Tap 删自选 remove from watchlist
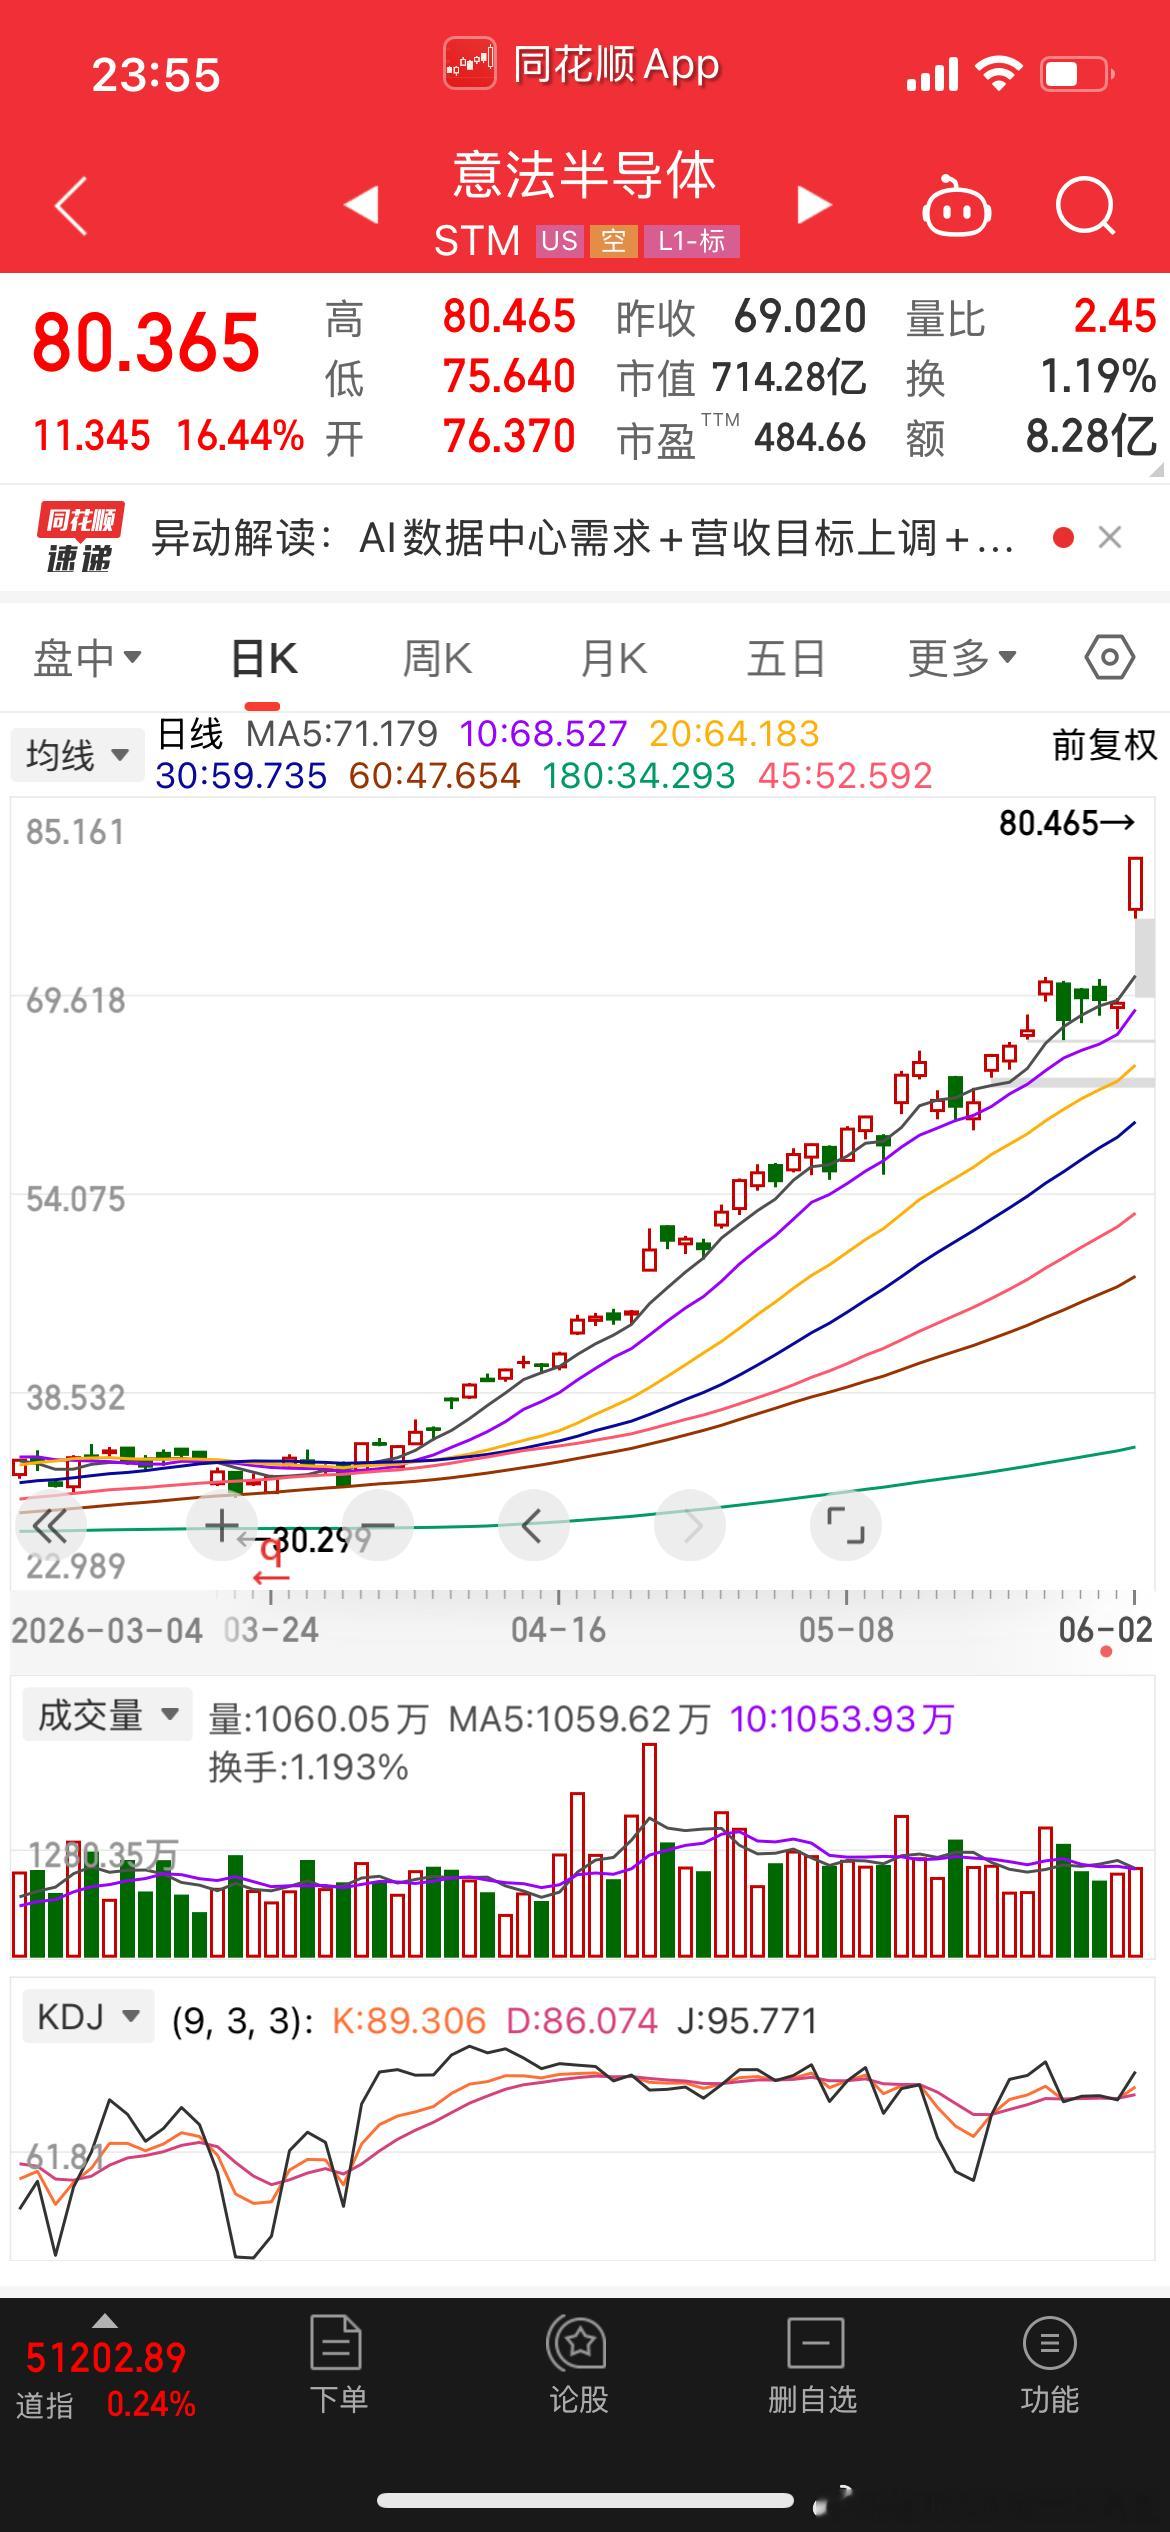The image size is (1170, 2532). coord(813,2365)
